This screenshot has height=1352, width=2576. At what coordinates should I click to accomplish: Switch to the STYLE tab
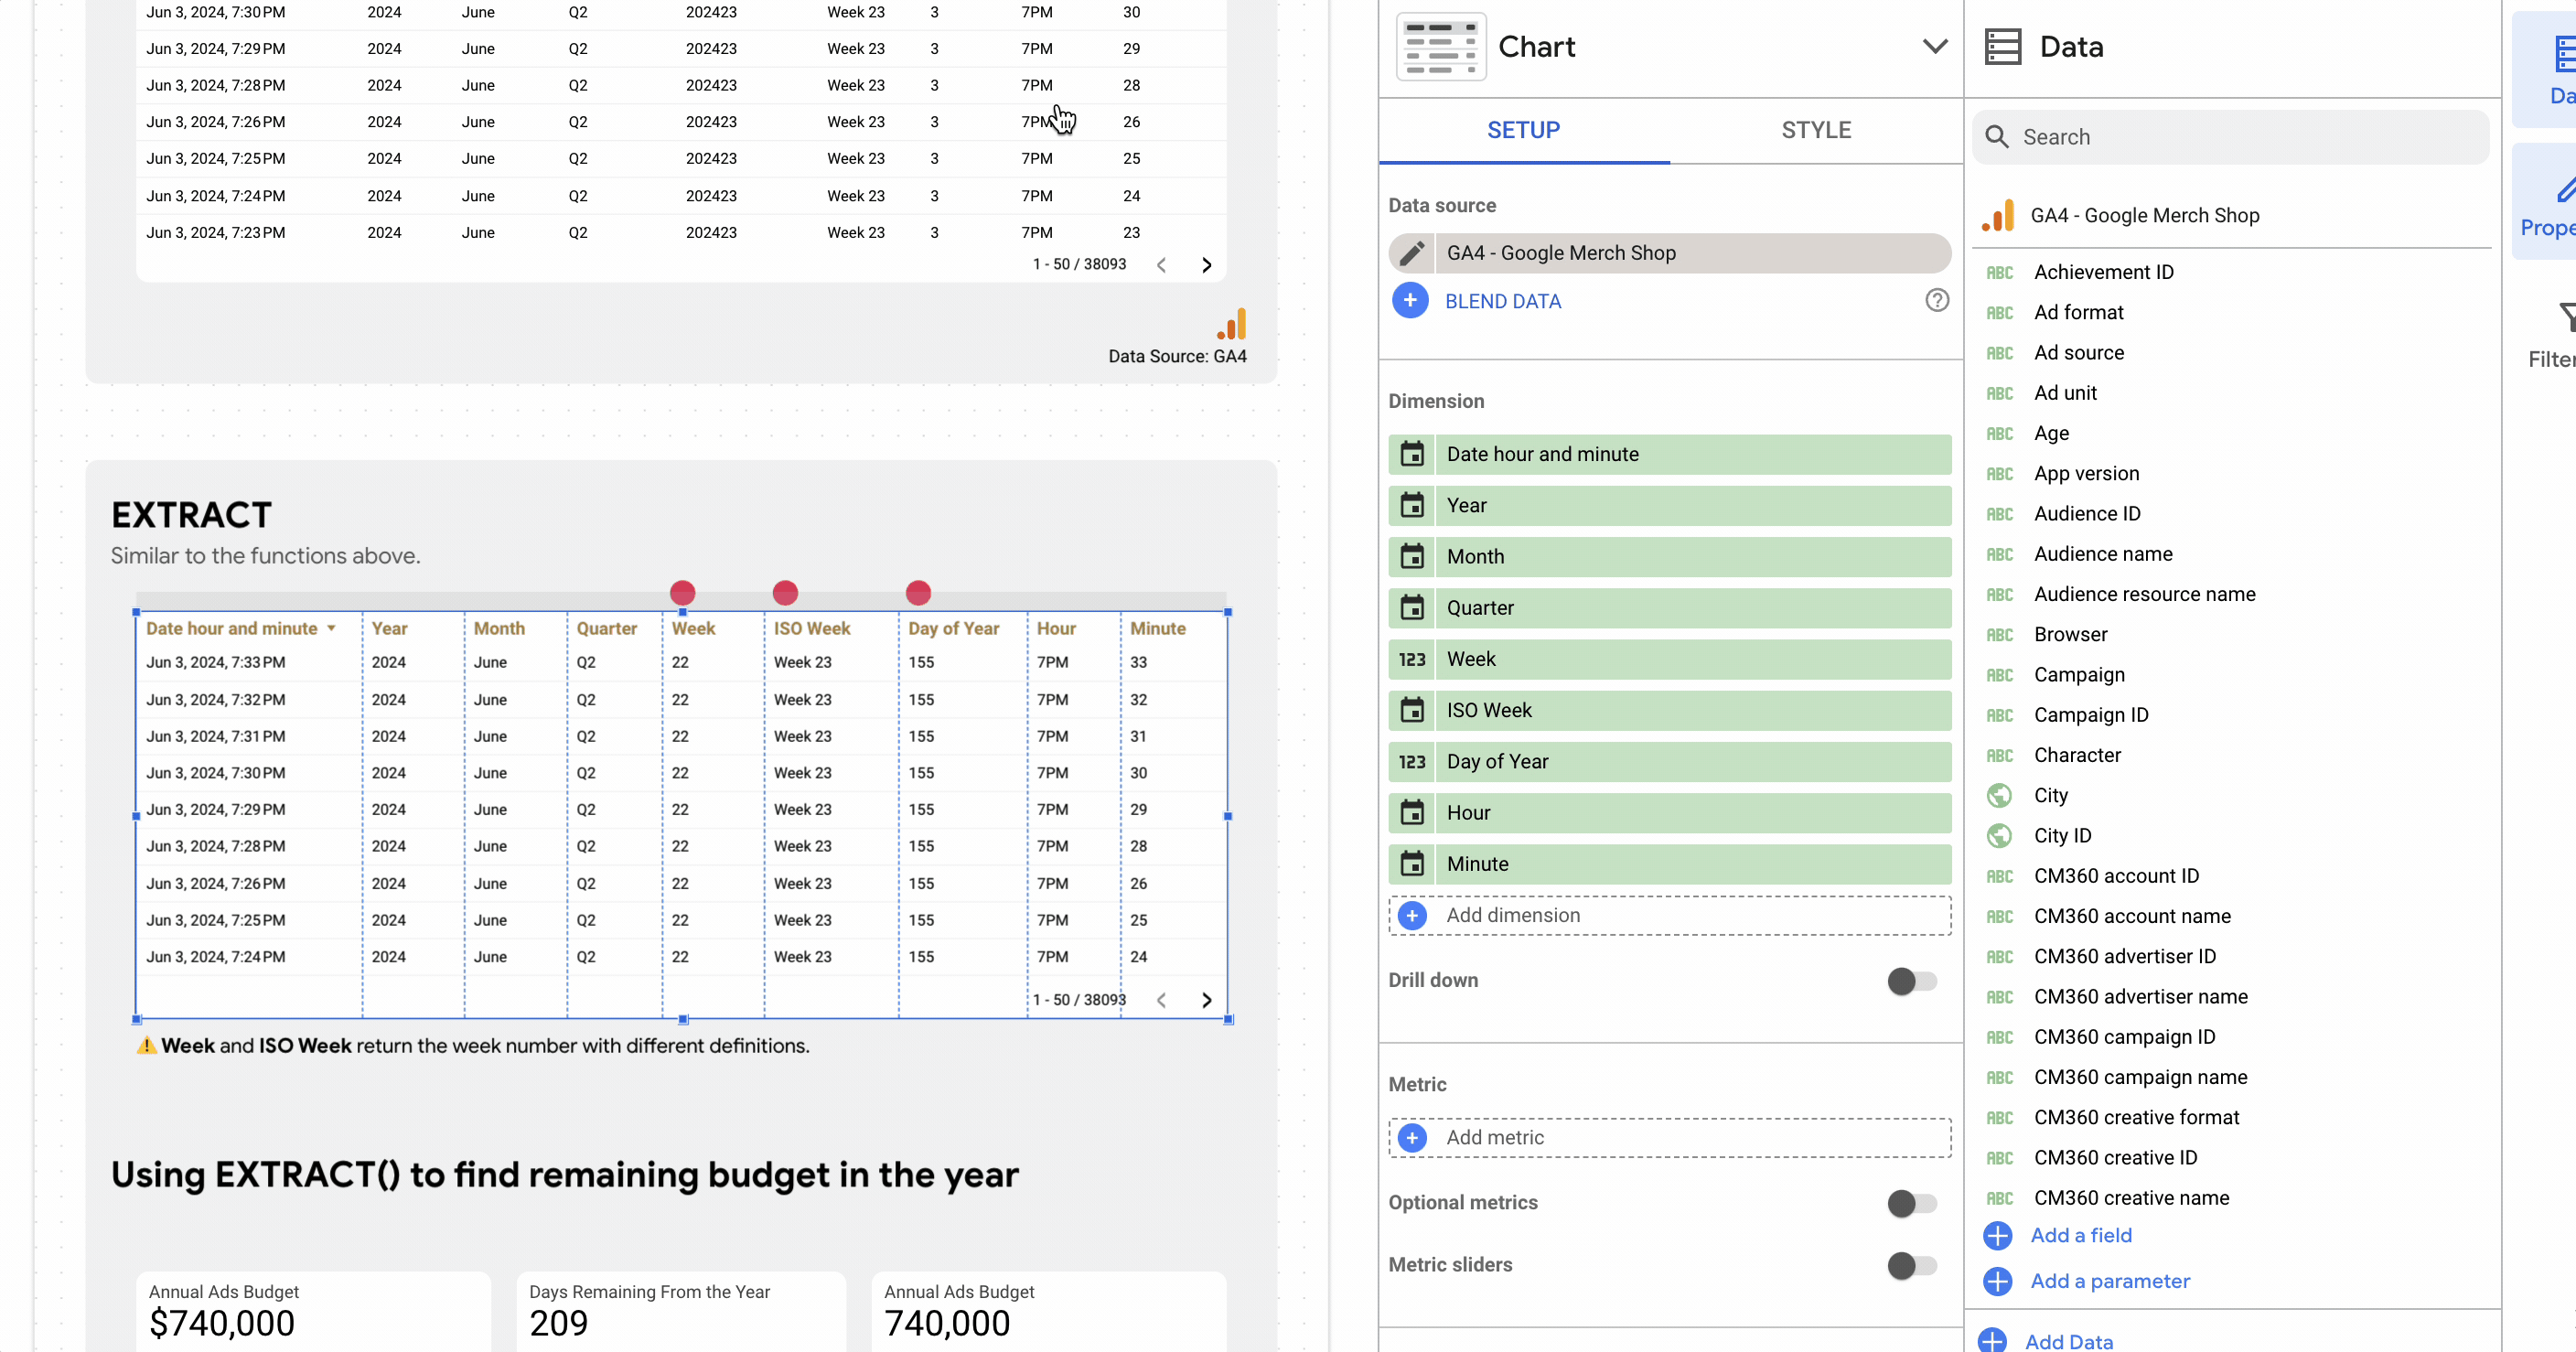(x=1816, y=130)
